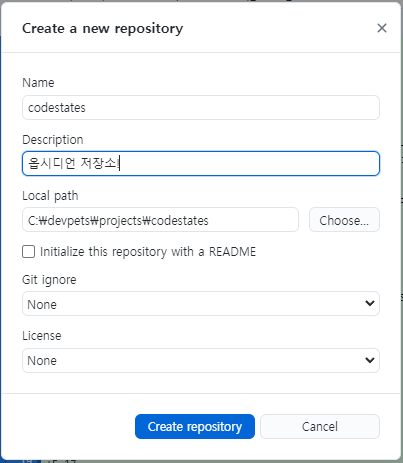The image size is (403, 463).
Task: Click the Description field label
Action: 53,140
